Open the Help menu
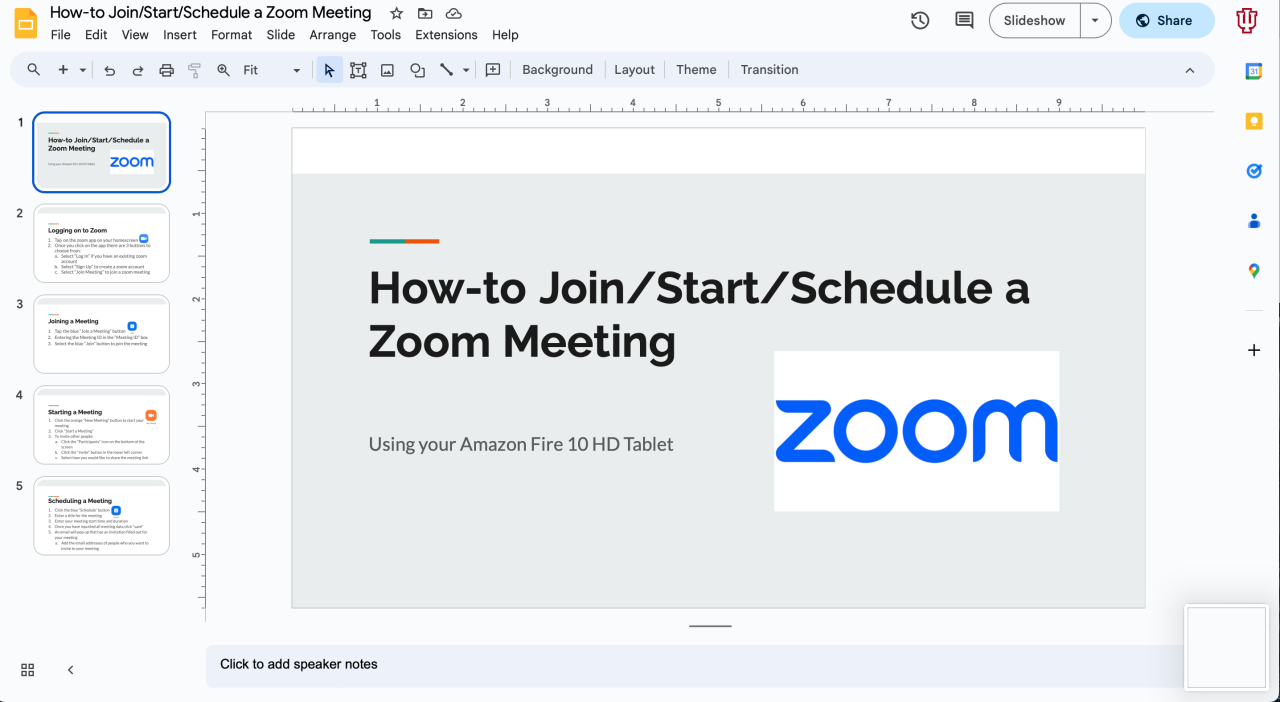 pyautogui.click(x=506, y=35)
